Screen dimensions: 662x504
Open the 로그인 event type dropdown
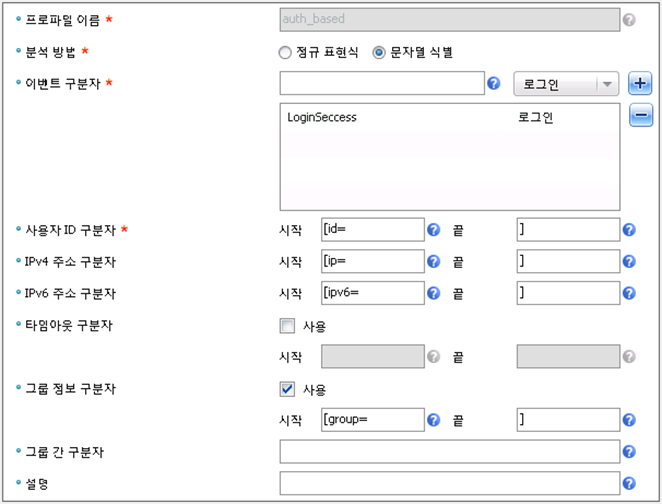[566, 84]
